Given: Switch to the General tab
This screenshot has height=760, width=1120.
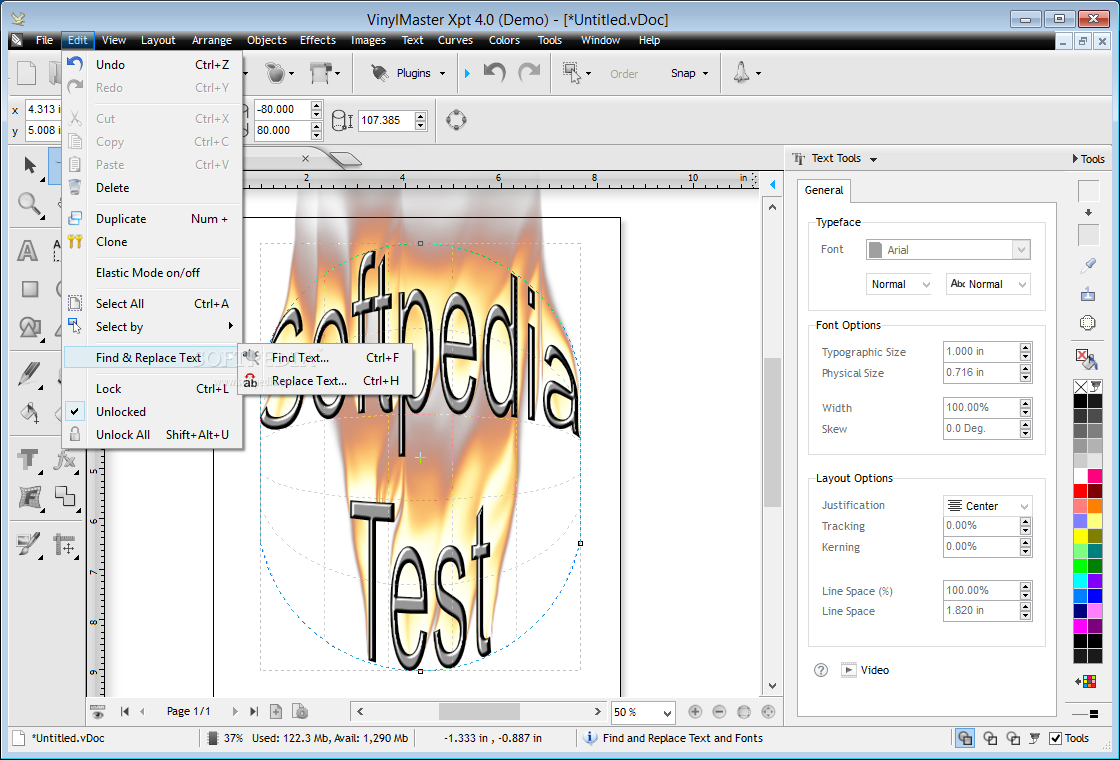Looking at the screenshot, I should click(824, 190).
